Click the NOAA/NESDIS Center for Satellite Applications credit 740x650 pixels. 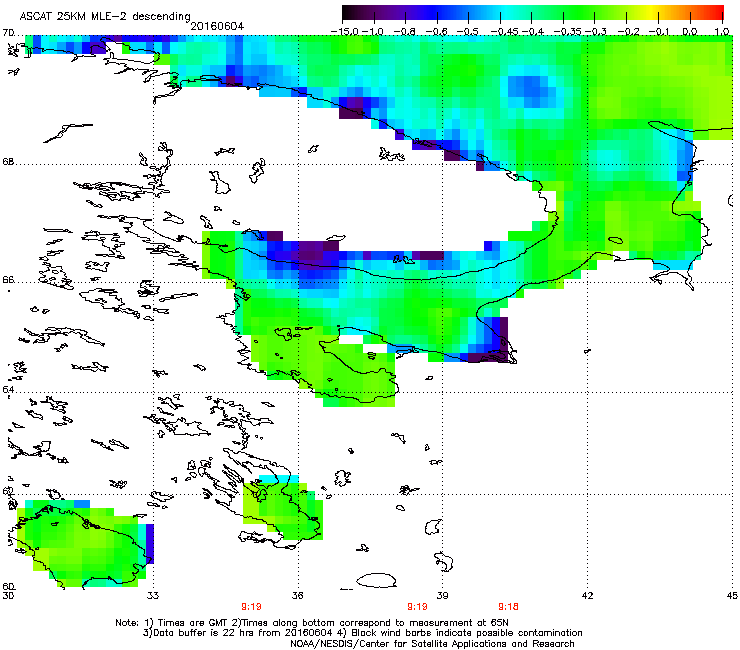pyautogui.click(x=432, y=644)
